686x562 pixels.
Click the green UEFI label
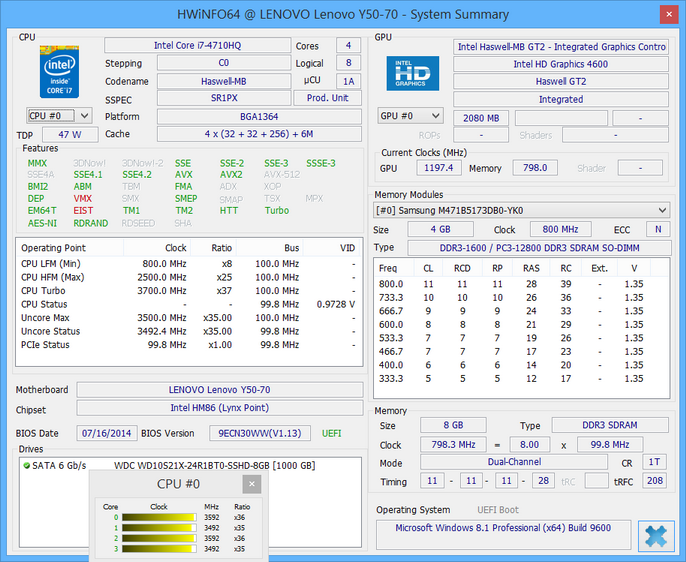pyautogui.click(x=332, y=433)
